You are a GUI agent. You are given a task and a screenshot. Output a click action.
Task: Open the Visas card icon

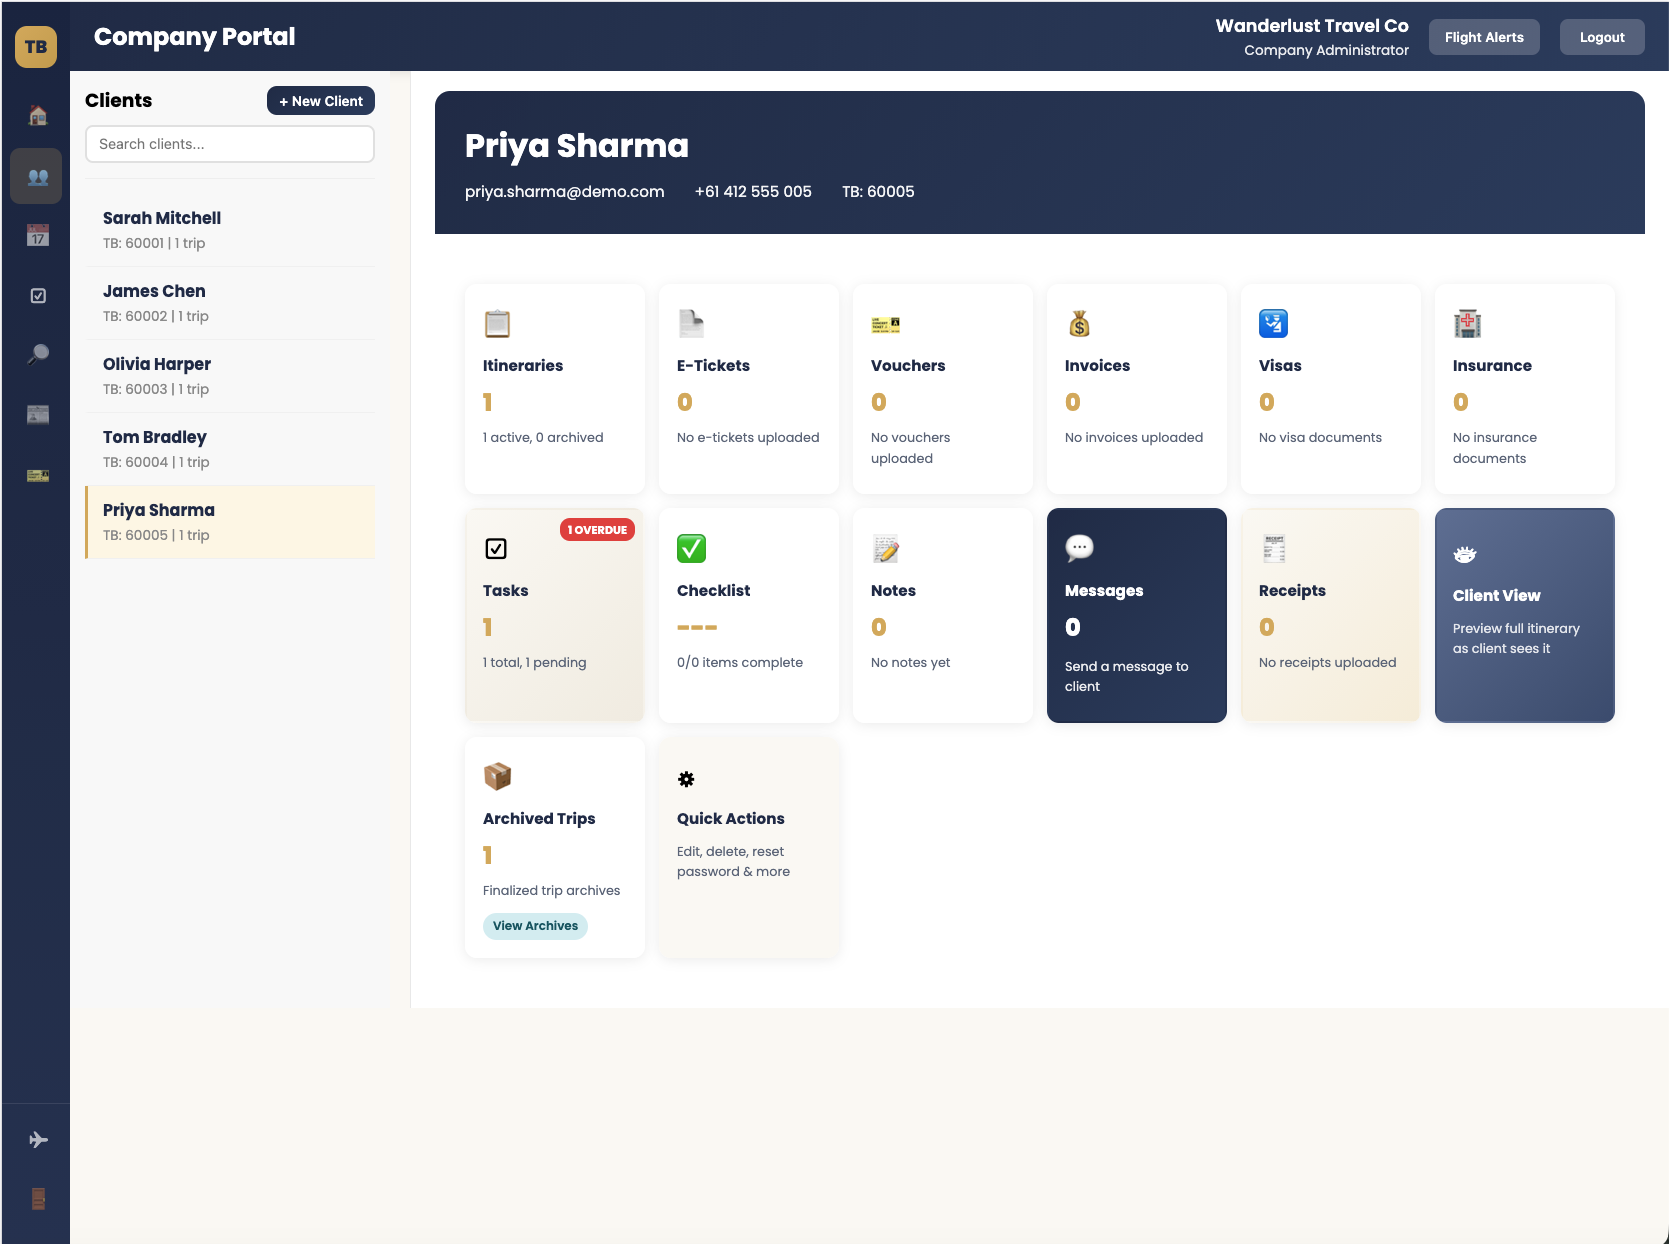click(x=1271, y=323)
